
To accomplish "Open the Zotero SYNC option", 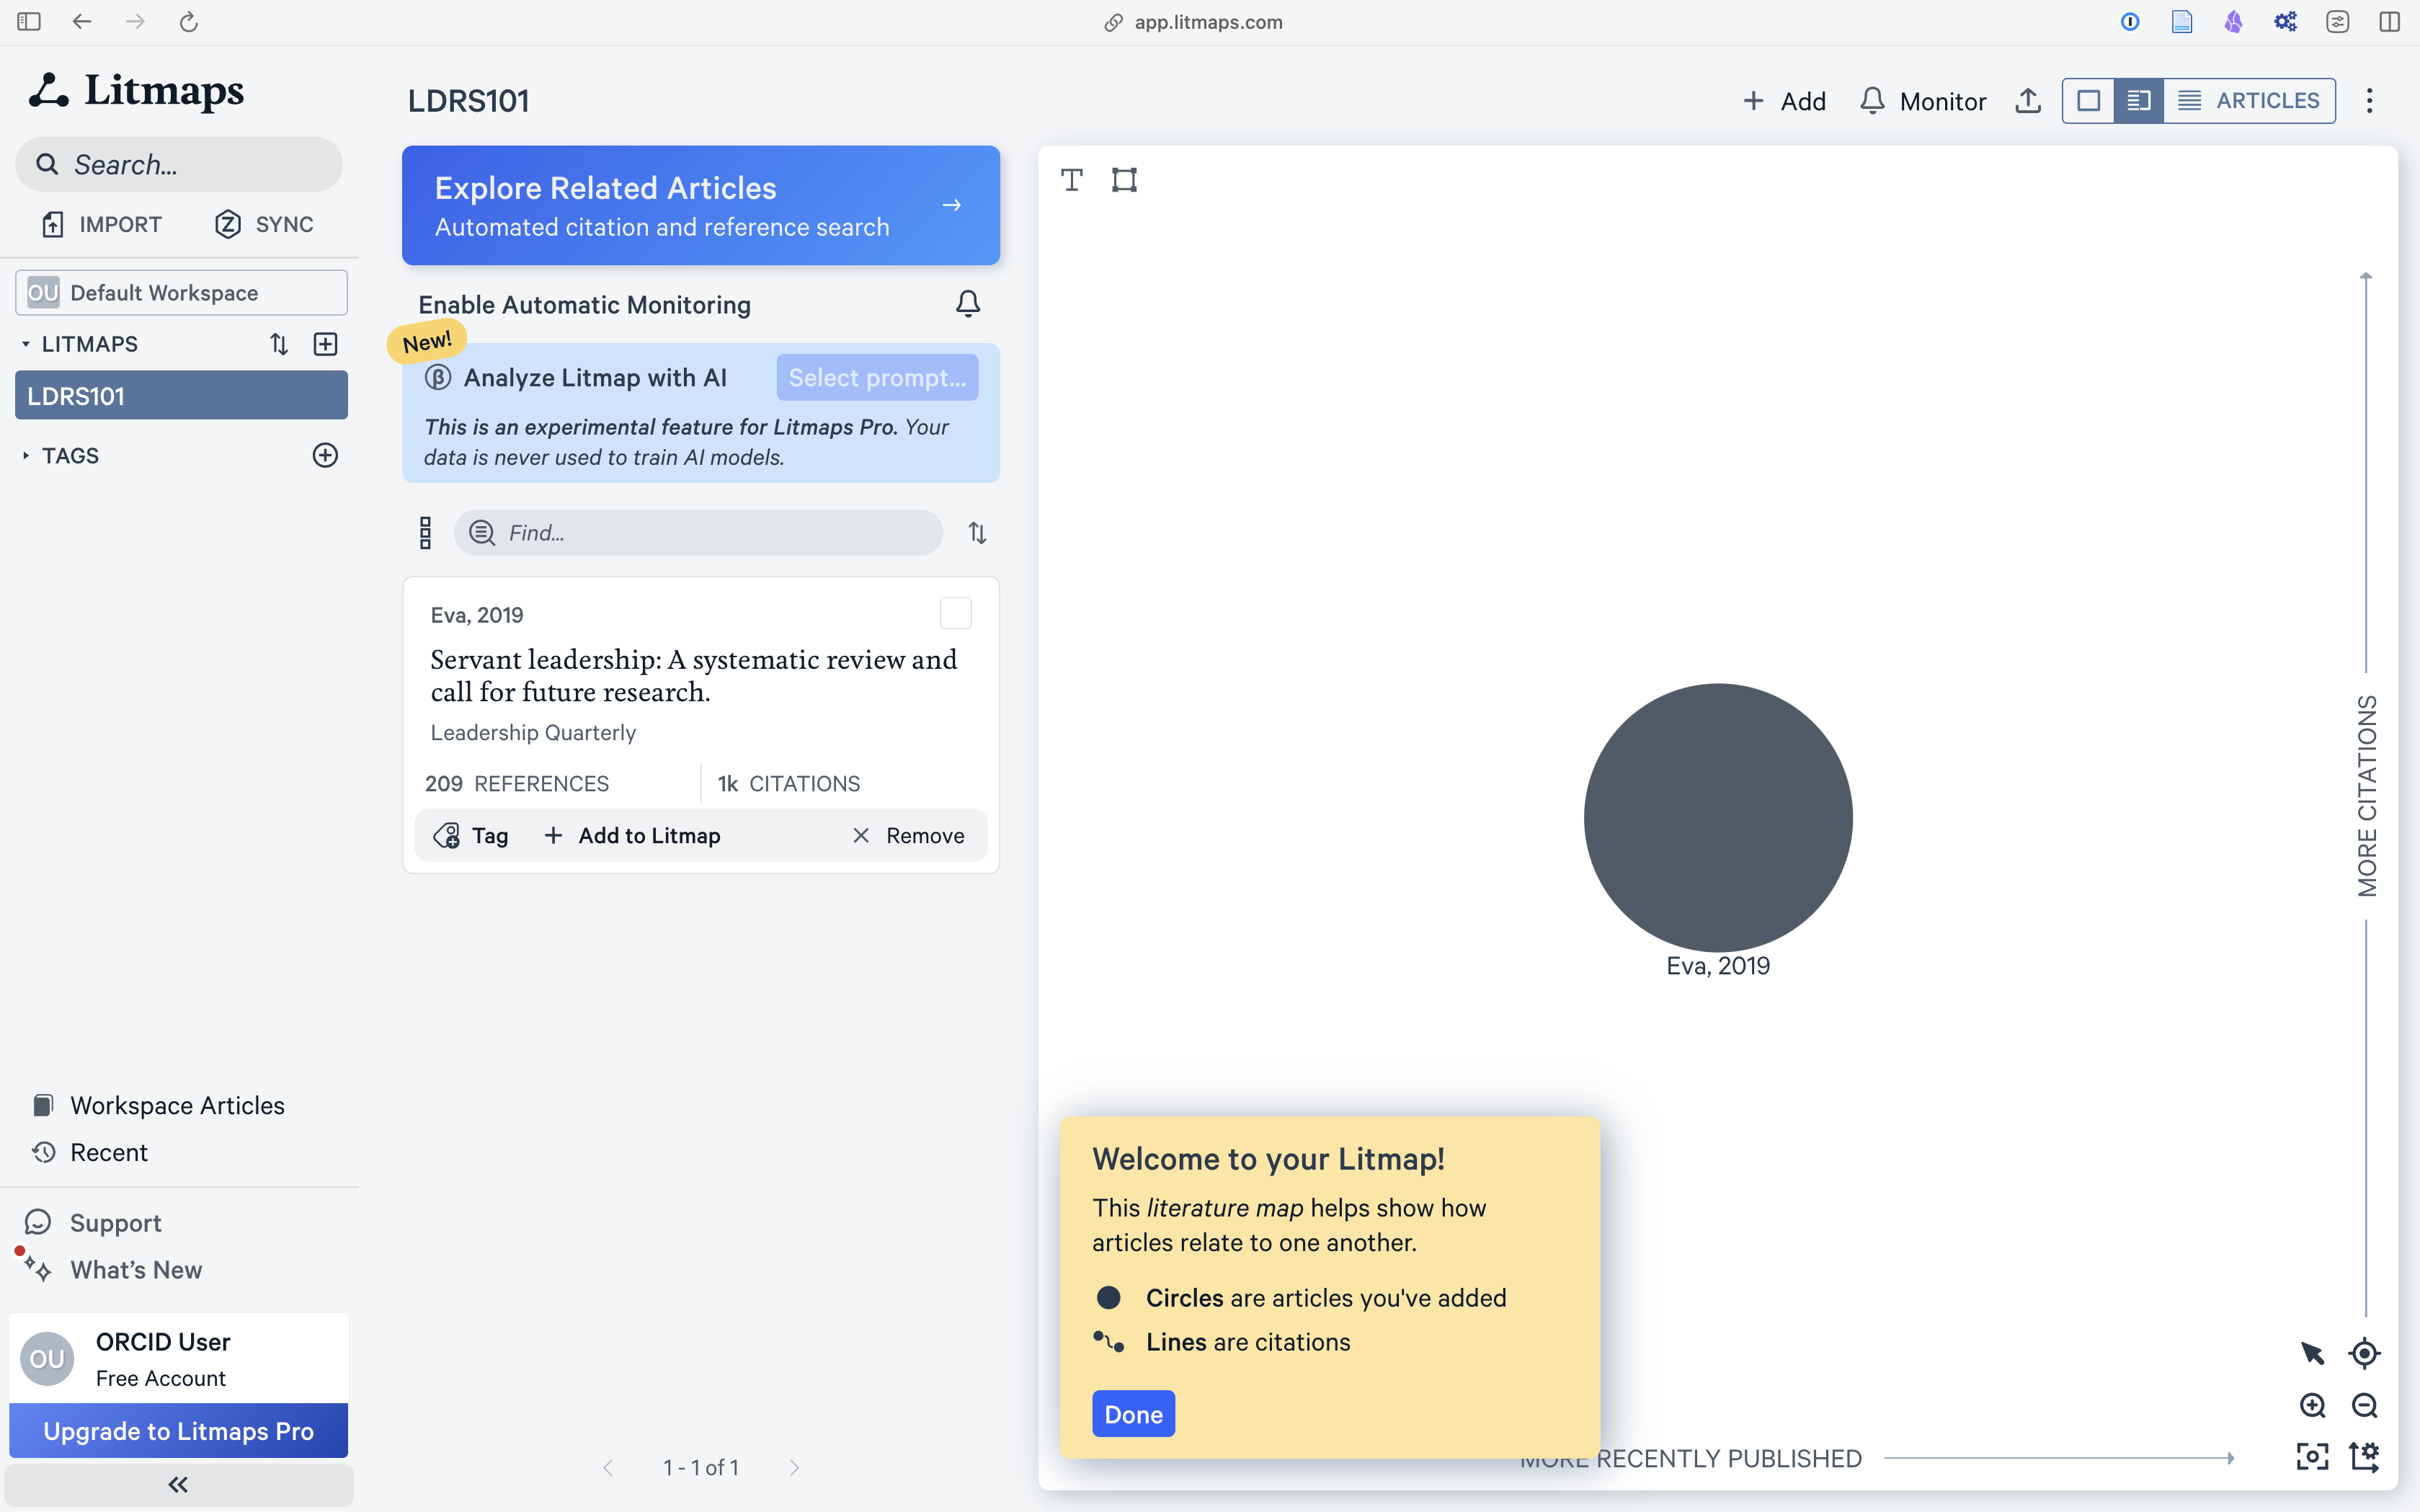I will click(264, 224).
